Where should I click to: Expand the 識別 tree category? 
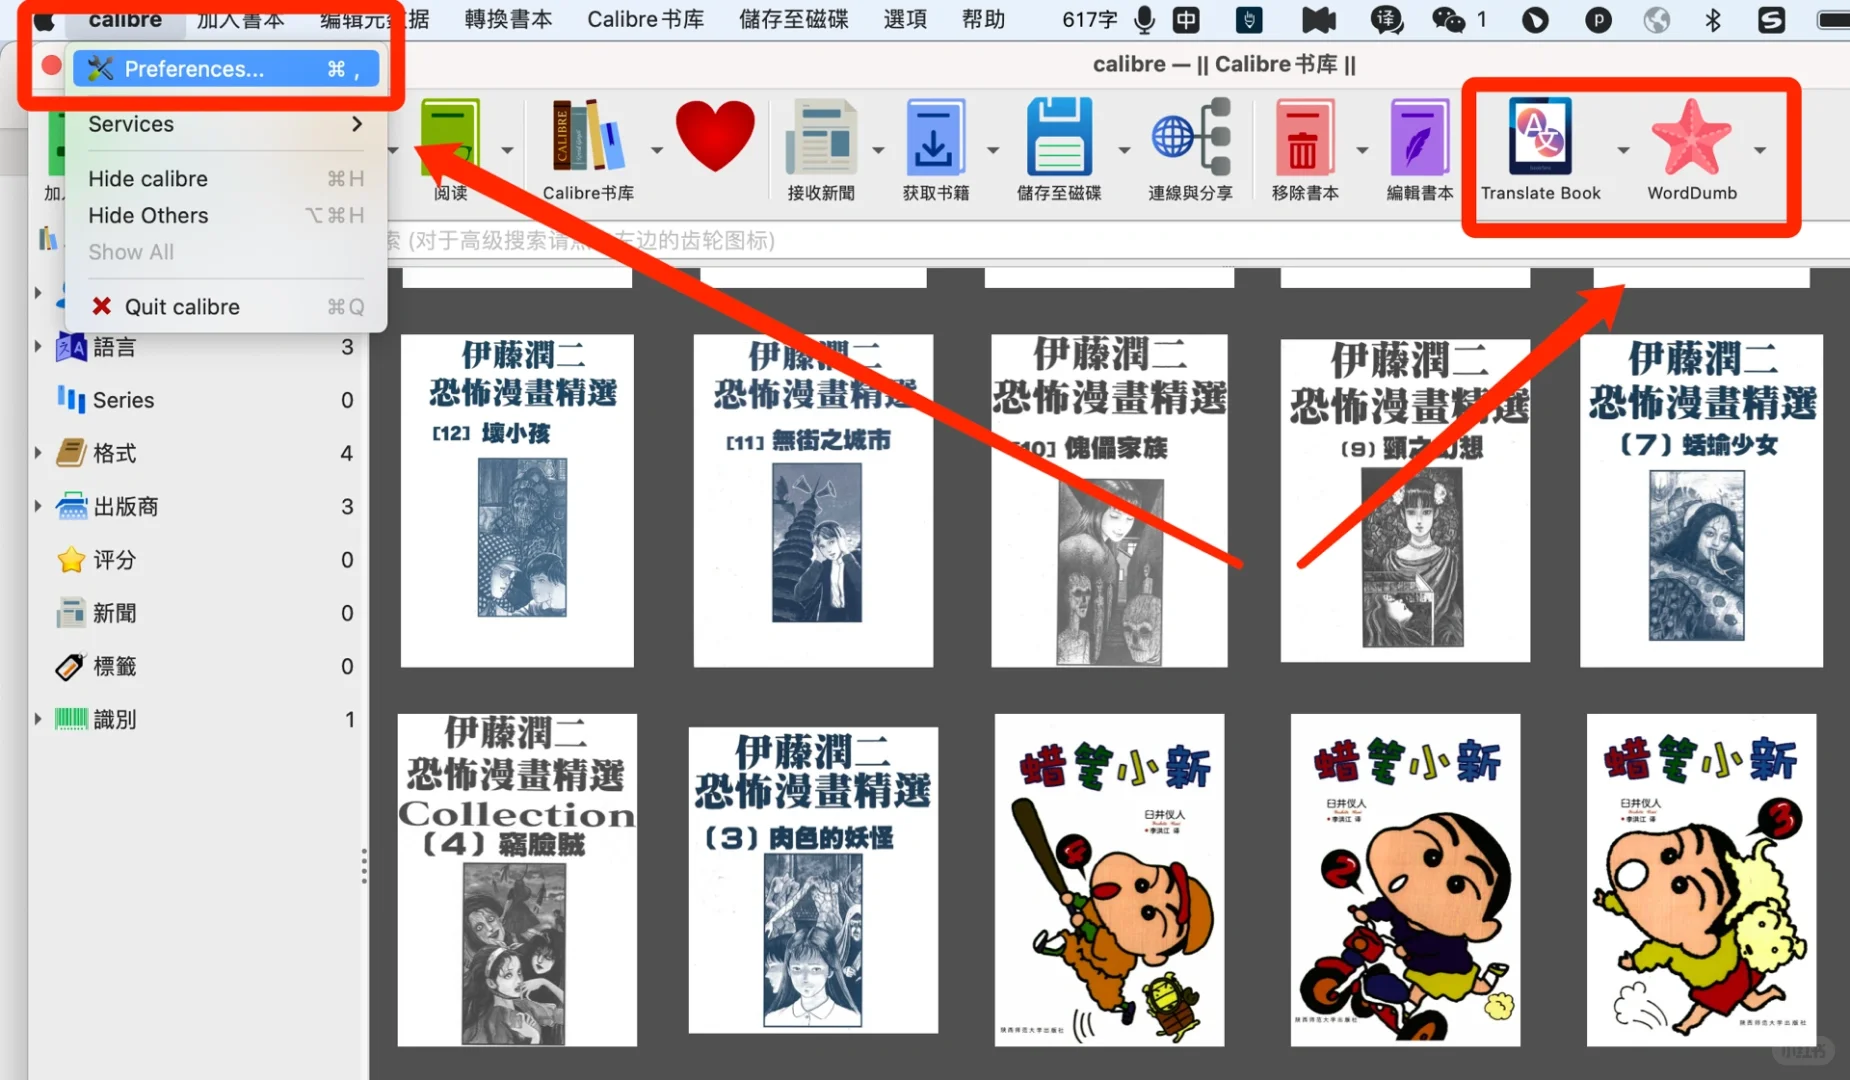point(38,719)
